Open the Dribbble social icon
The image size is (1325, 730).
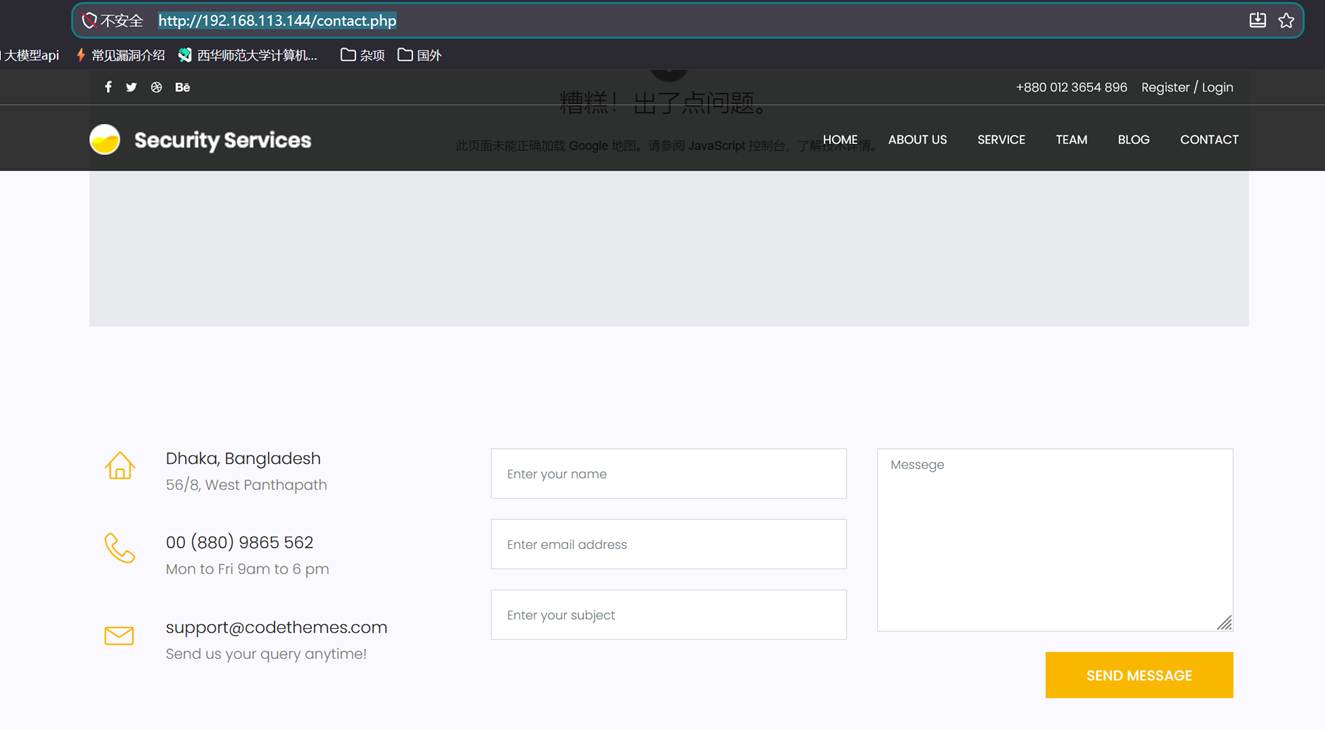click(156, 87)
